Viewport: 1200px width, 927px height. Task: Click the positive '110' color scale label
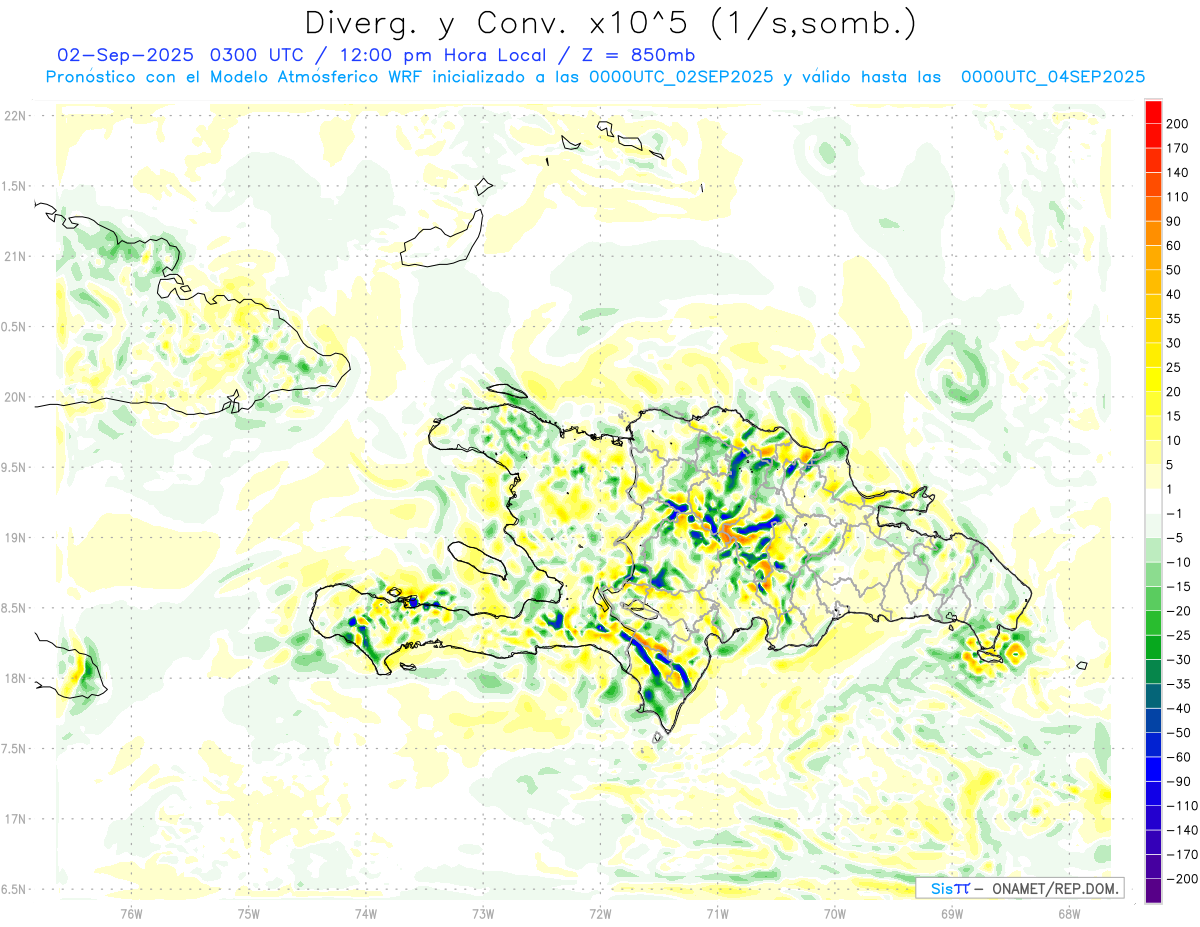pyautogui.click(x=1177, y=197)
